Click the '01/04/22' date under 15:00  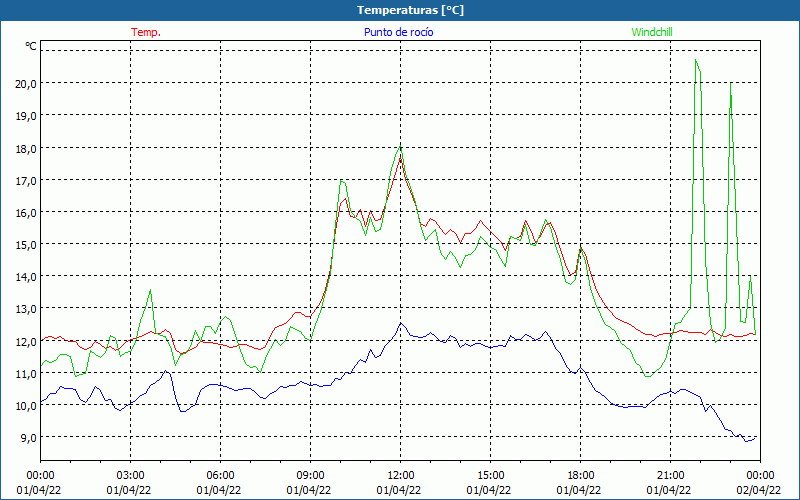489,490
